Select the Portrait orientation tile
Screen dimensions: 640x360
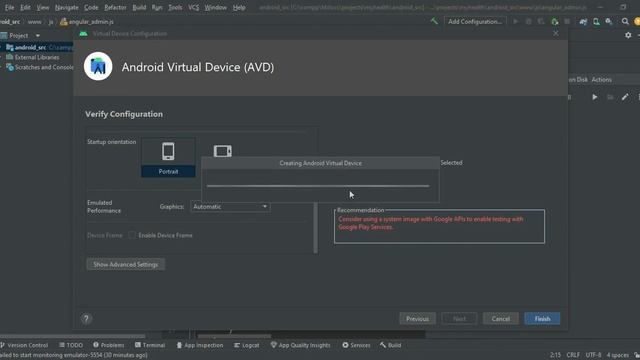[168, 158]
